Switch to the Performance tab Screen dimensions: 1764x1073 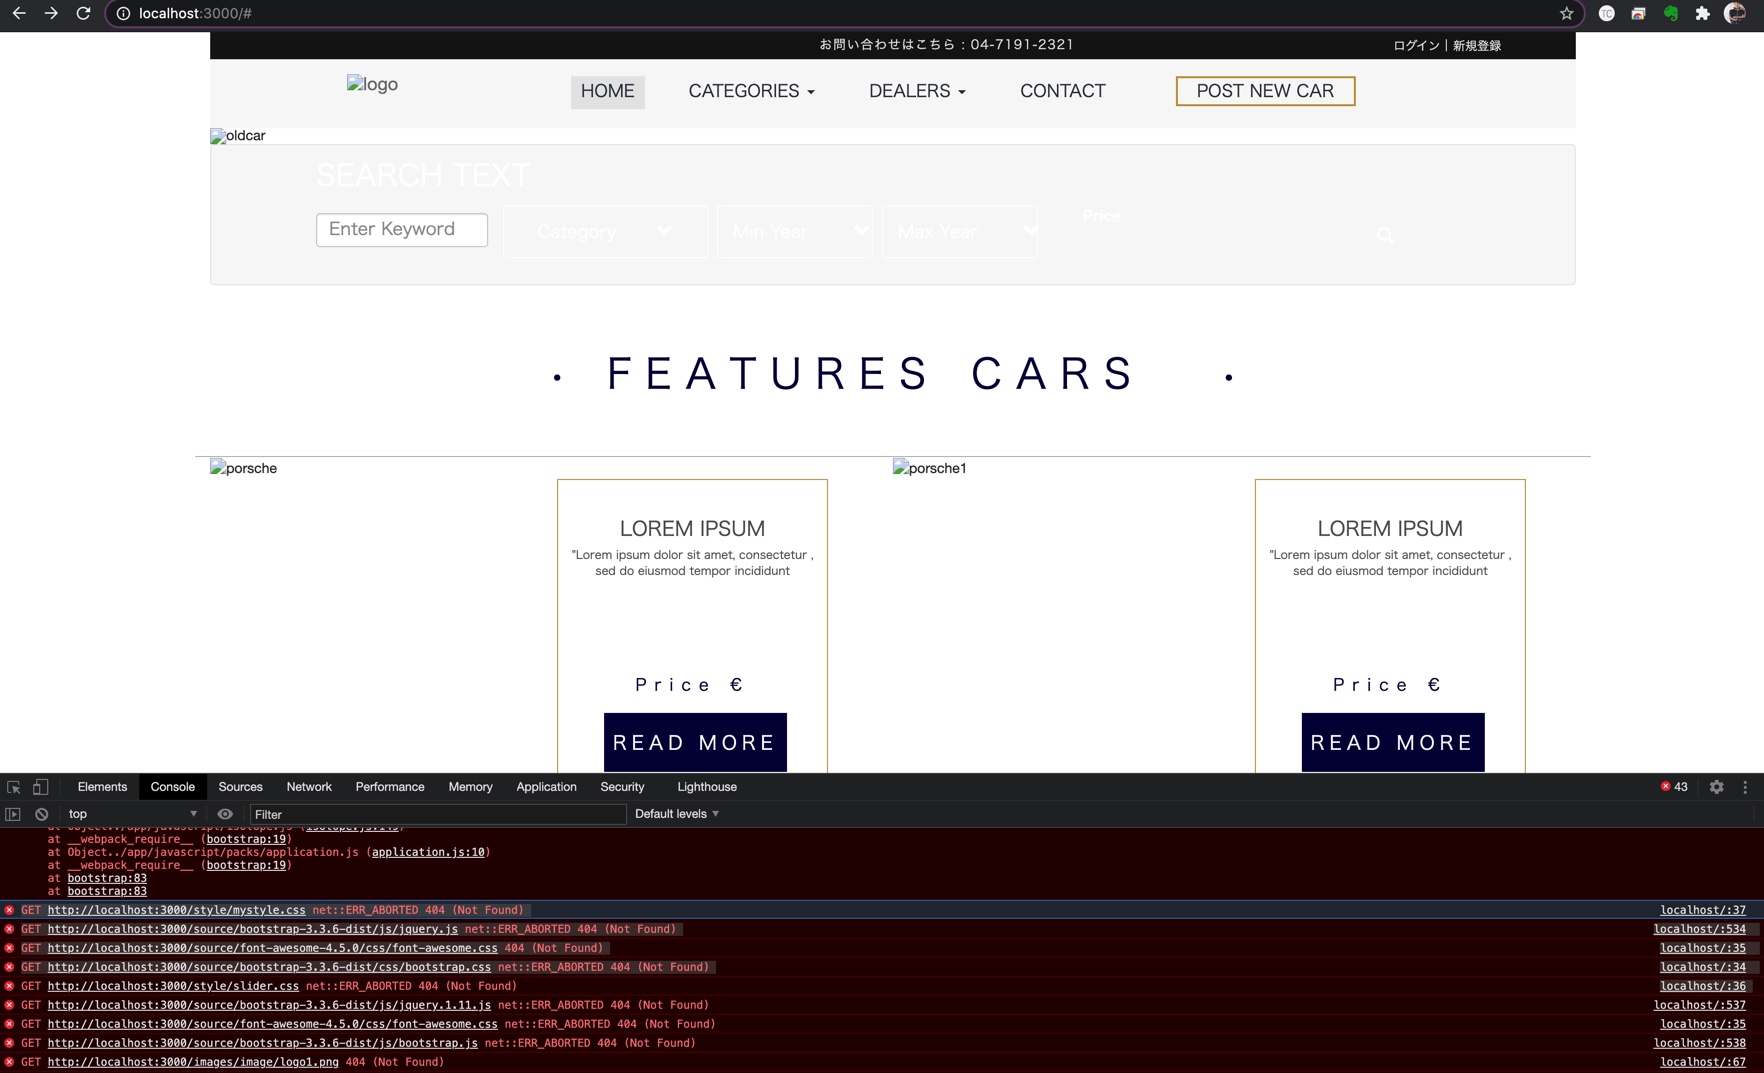(x=390, y=787)
